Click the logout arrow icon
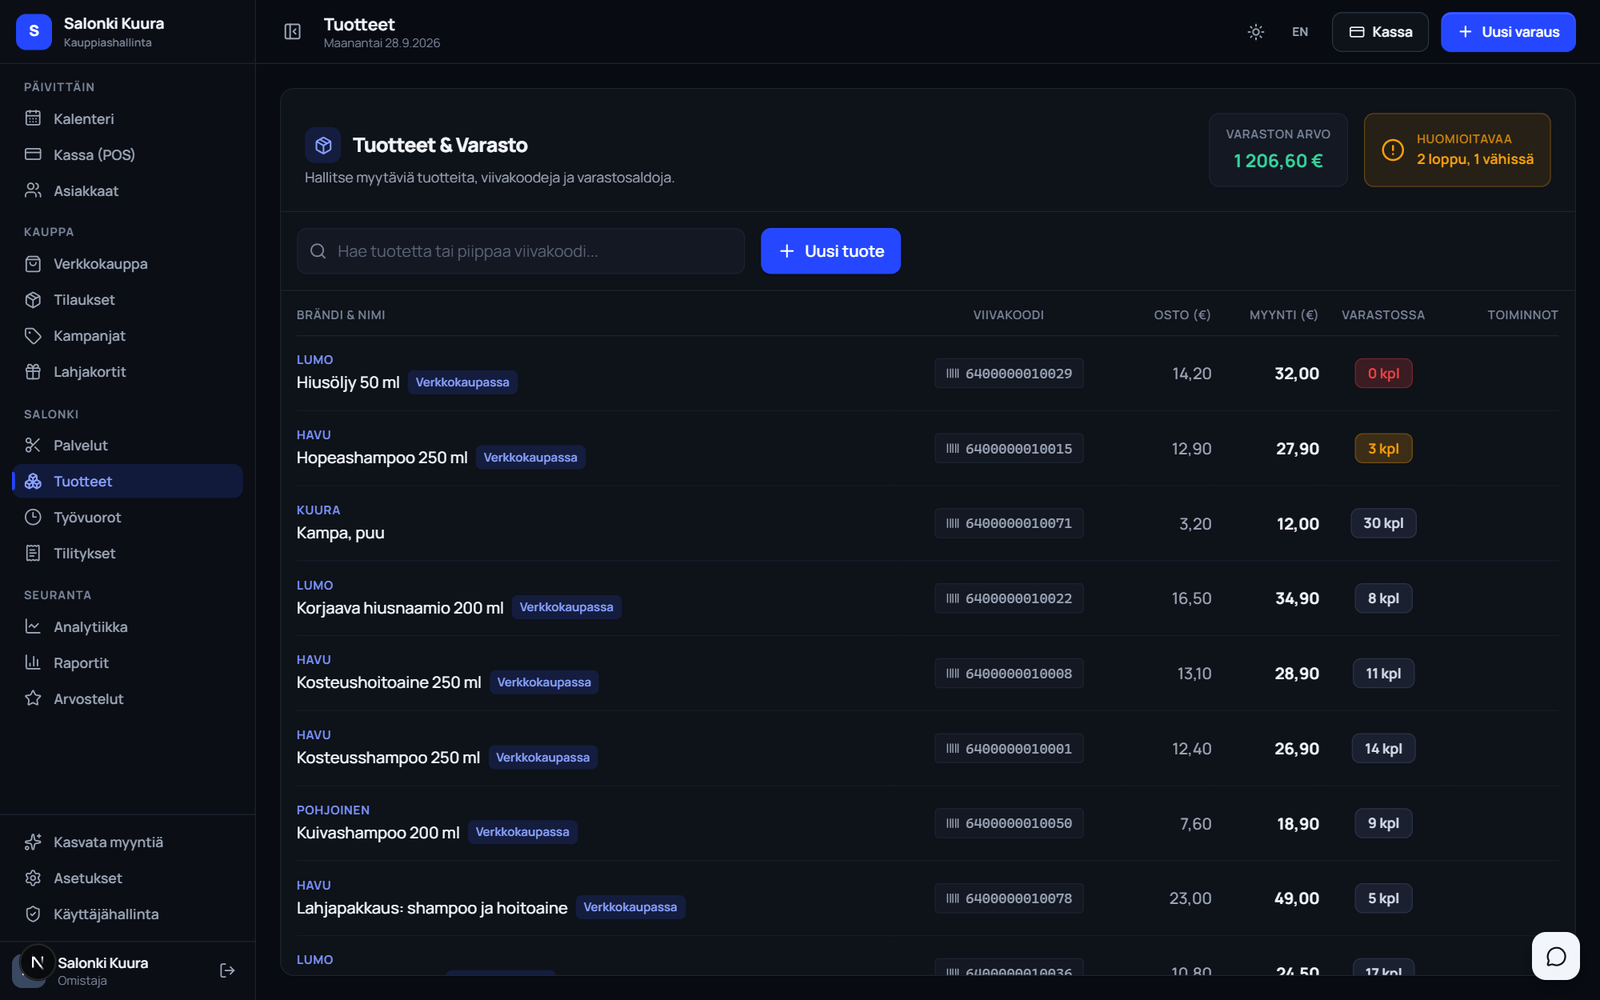Screen dimensions: 1600x1000 (227, 970)
